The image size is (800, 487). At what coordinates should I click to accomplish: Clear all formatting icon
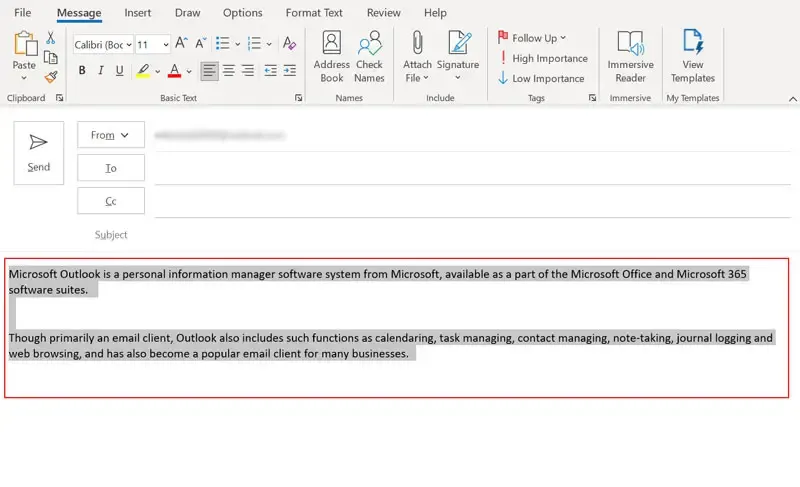point(289,43)
